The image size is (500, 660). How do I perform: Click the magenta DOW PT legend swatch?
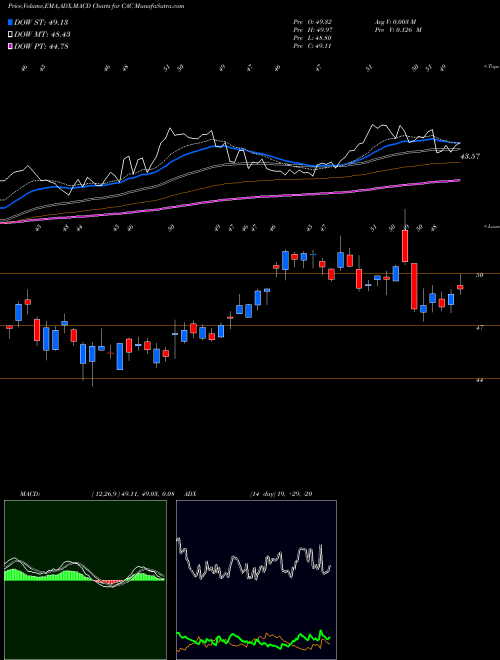pos(11,46)
